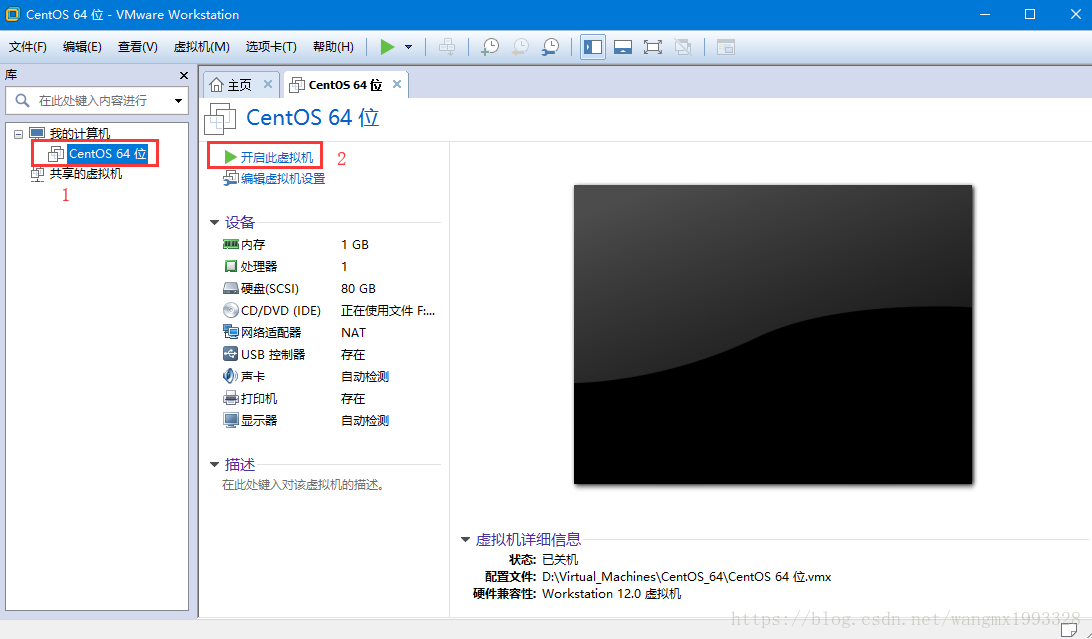Collapse the 虚拟机详细信息 section
The height and width of the screenshot is (639, 1092).
point(465,539)
